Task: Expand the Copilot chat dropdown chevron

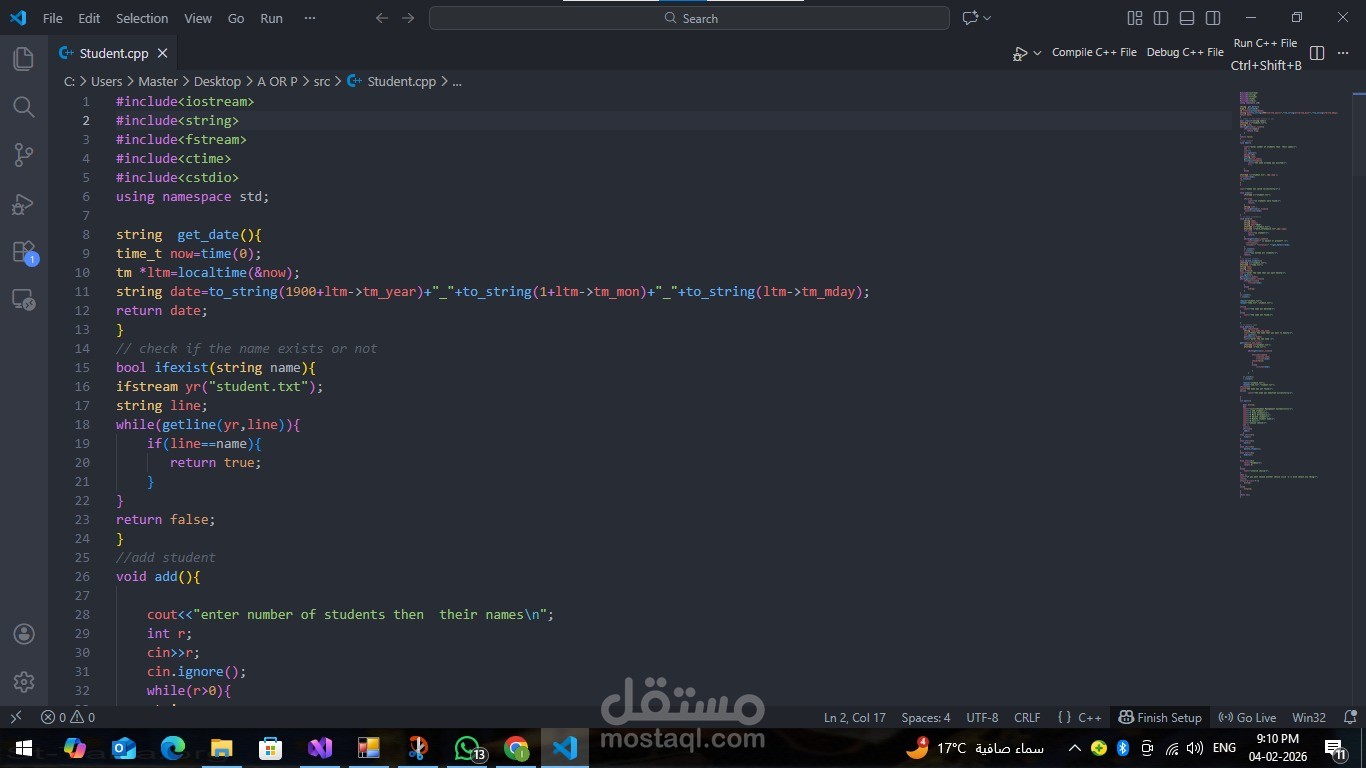Action: coord(987,18)
